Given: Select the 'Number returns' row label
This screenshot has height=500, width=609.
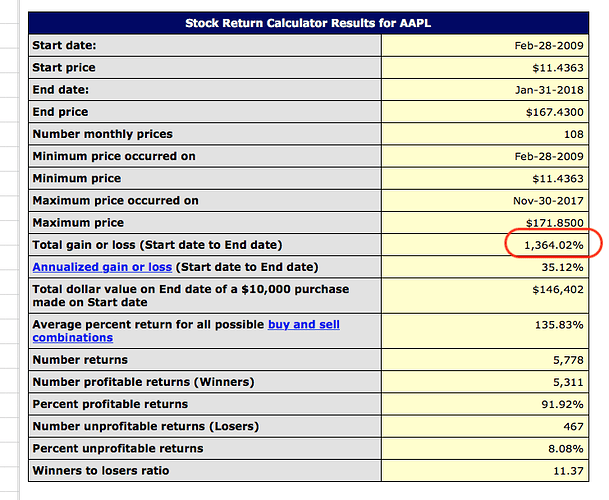Looking at the screenshot, I should (x=80, y=360).
